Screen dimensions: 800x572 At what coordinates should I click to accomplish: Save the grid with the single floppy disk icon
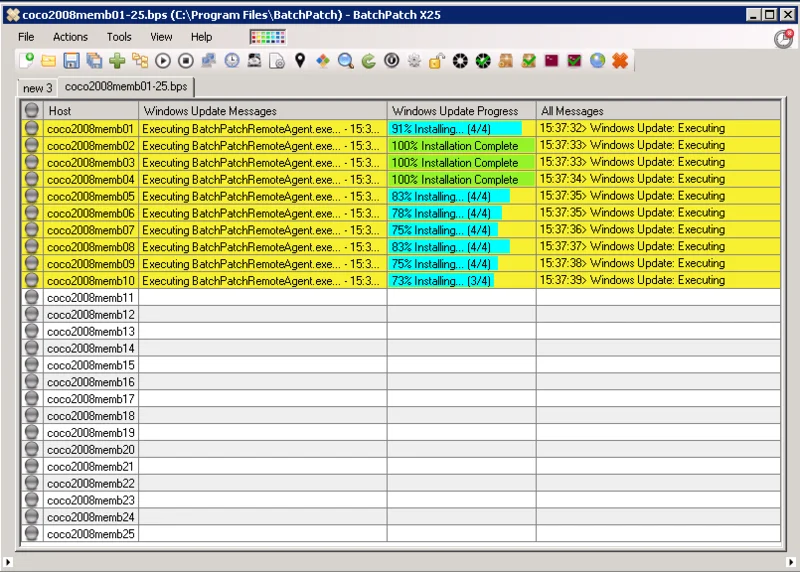coord(71,61)
